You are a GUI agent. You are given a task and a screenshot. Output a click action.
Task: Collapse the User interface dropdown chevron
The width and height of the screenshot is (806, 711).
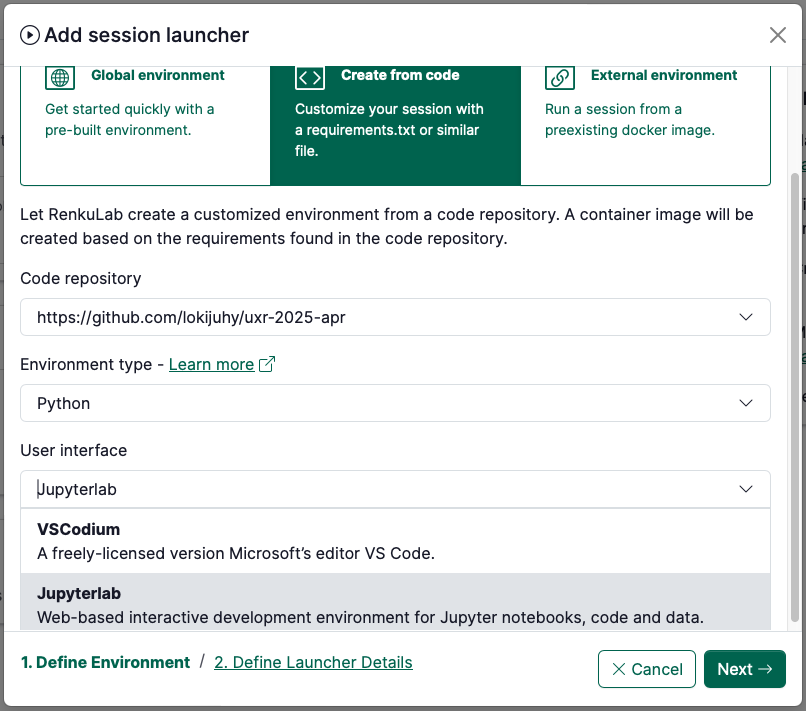(x=745, y=489)
